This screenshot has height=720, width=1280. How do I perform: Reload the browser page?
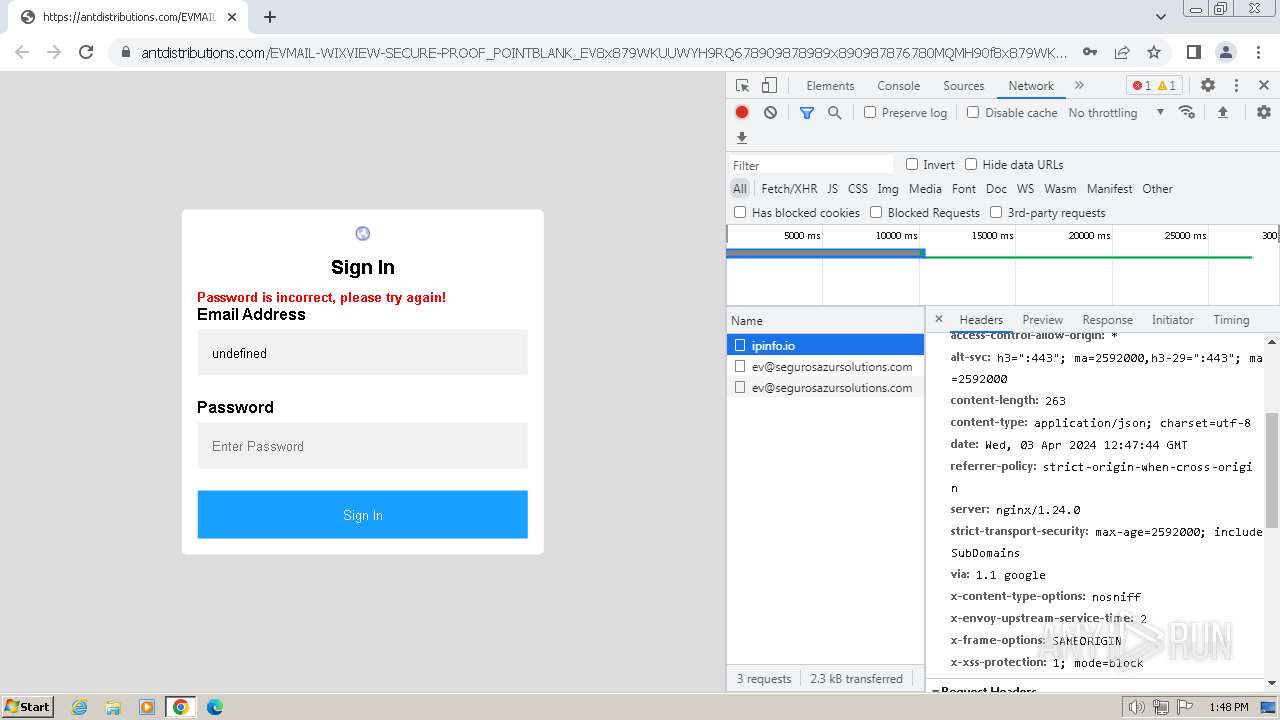point(86,52)
